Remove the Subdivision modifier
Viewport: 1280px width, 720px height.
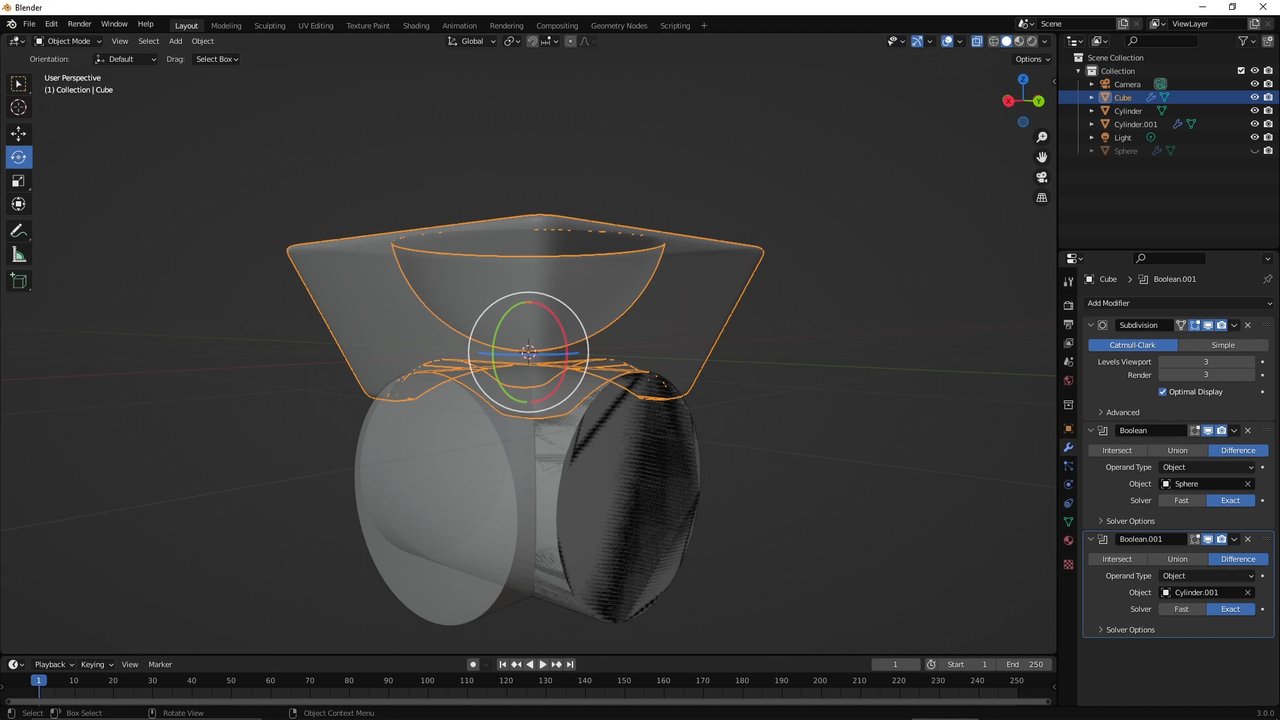[1247, 325]
